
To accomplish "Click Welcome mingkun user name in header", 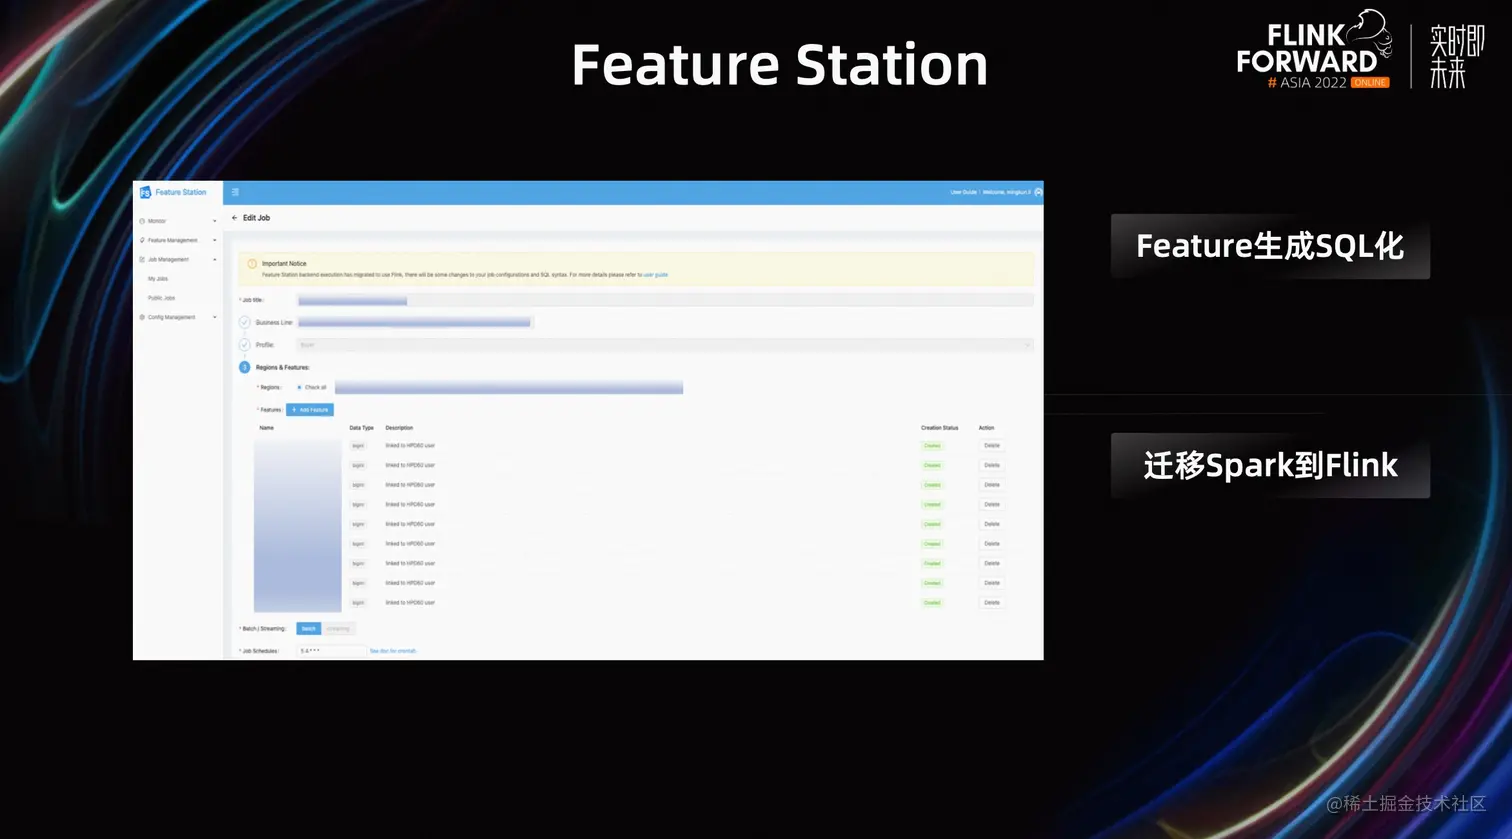I will 1006,192.
